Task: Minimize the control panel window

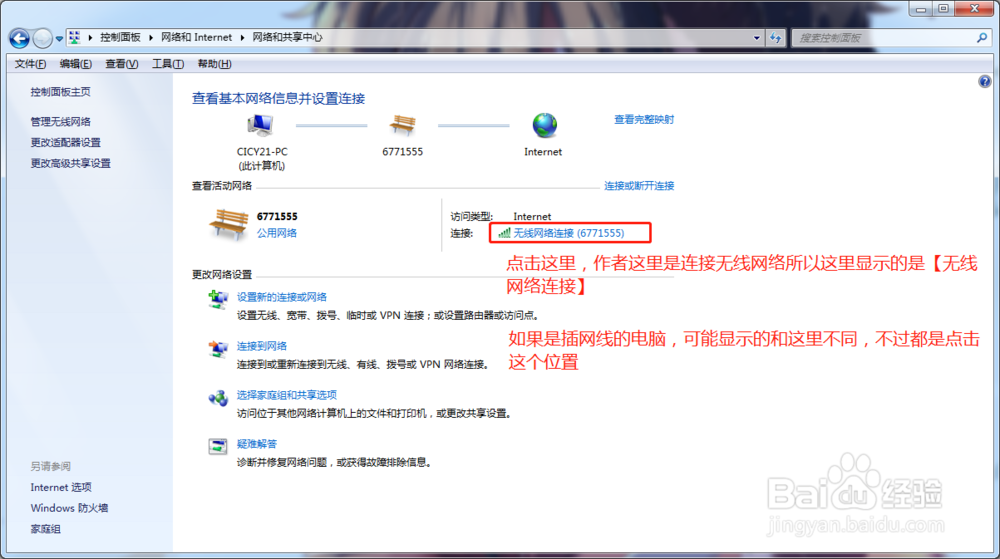Action: coord(921,9)
